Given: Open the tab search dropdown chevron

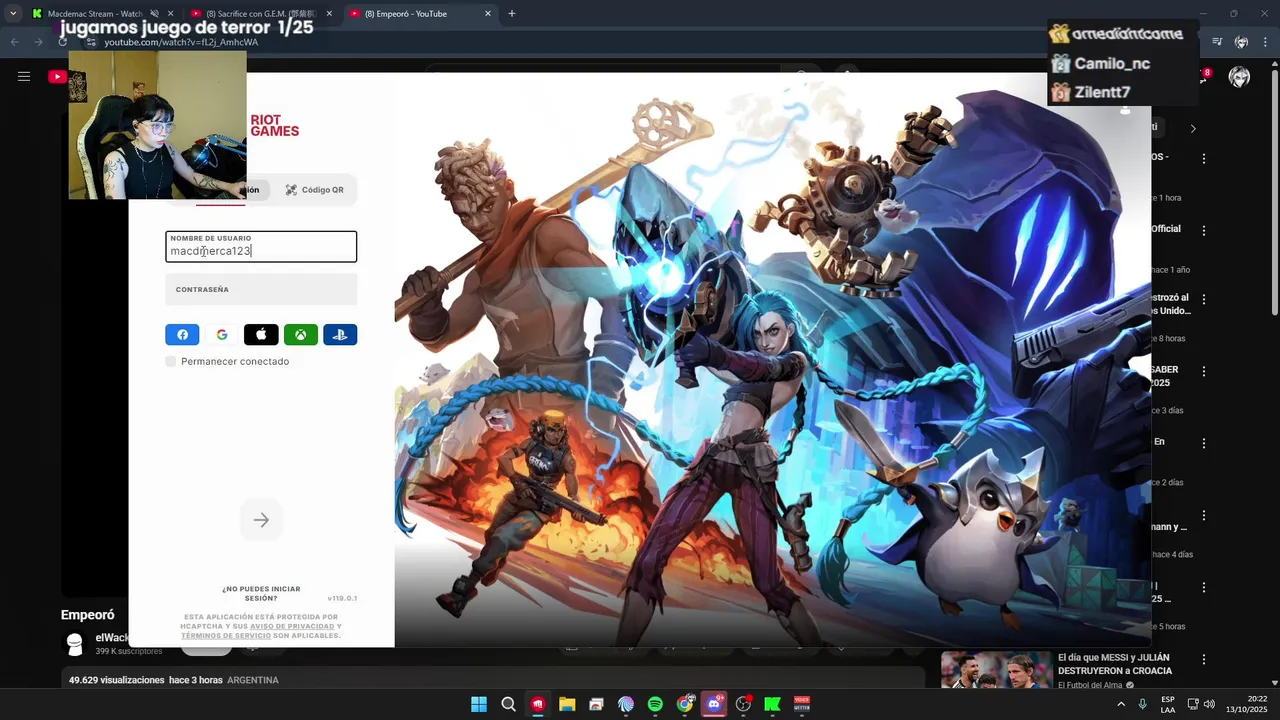Looking at the screenshot, I should (x=12, y=14).
